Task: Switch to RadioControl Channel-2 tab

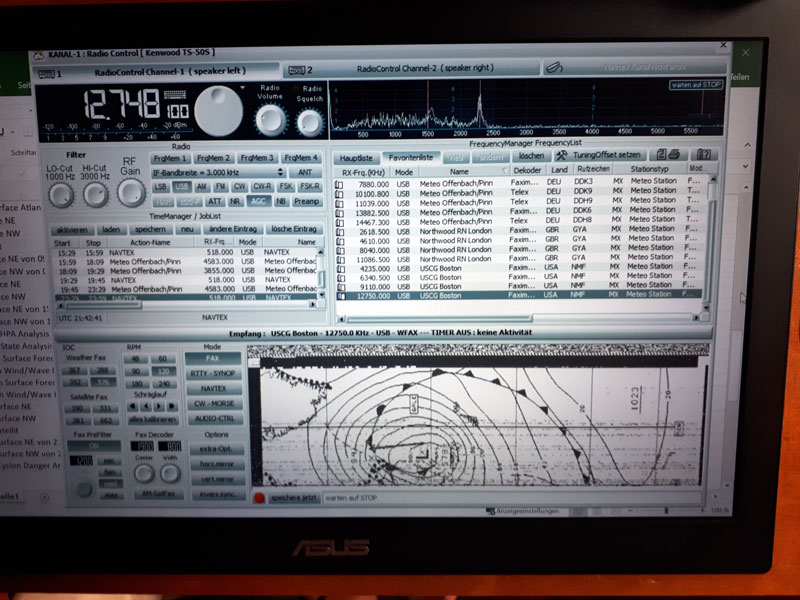Action: (x=411, y=68)
